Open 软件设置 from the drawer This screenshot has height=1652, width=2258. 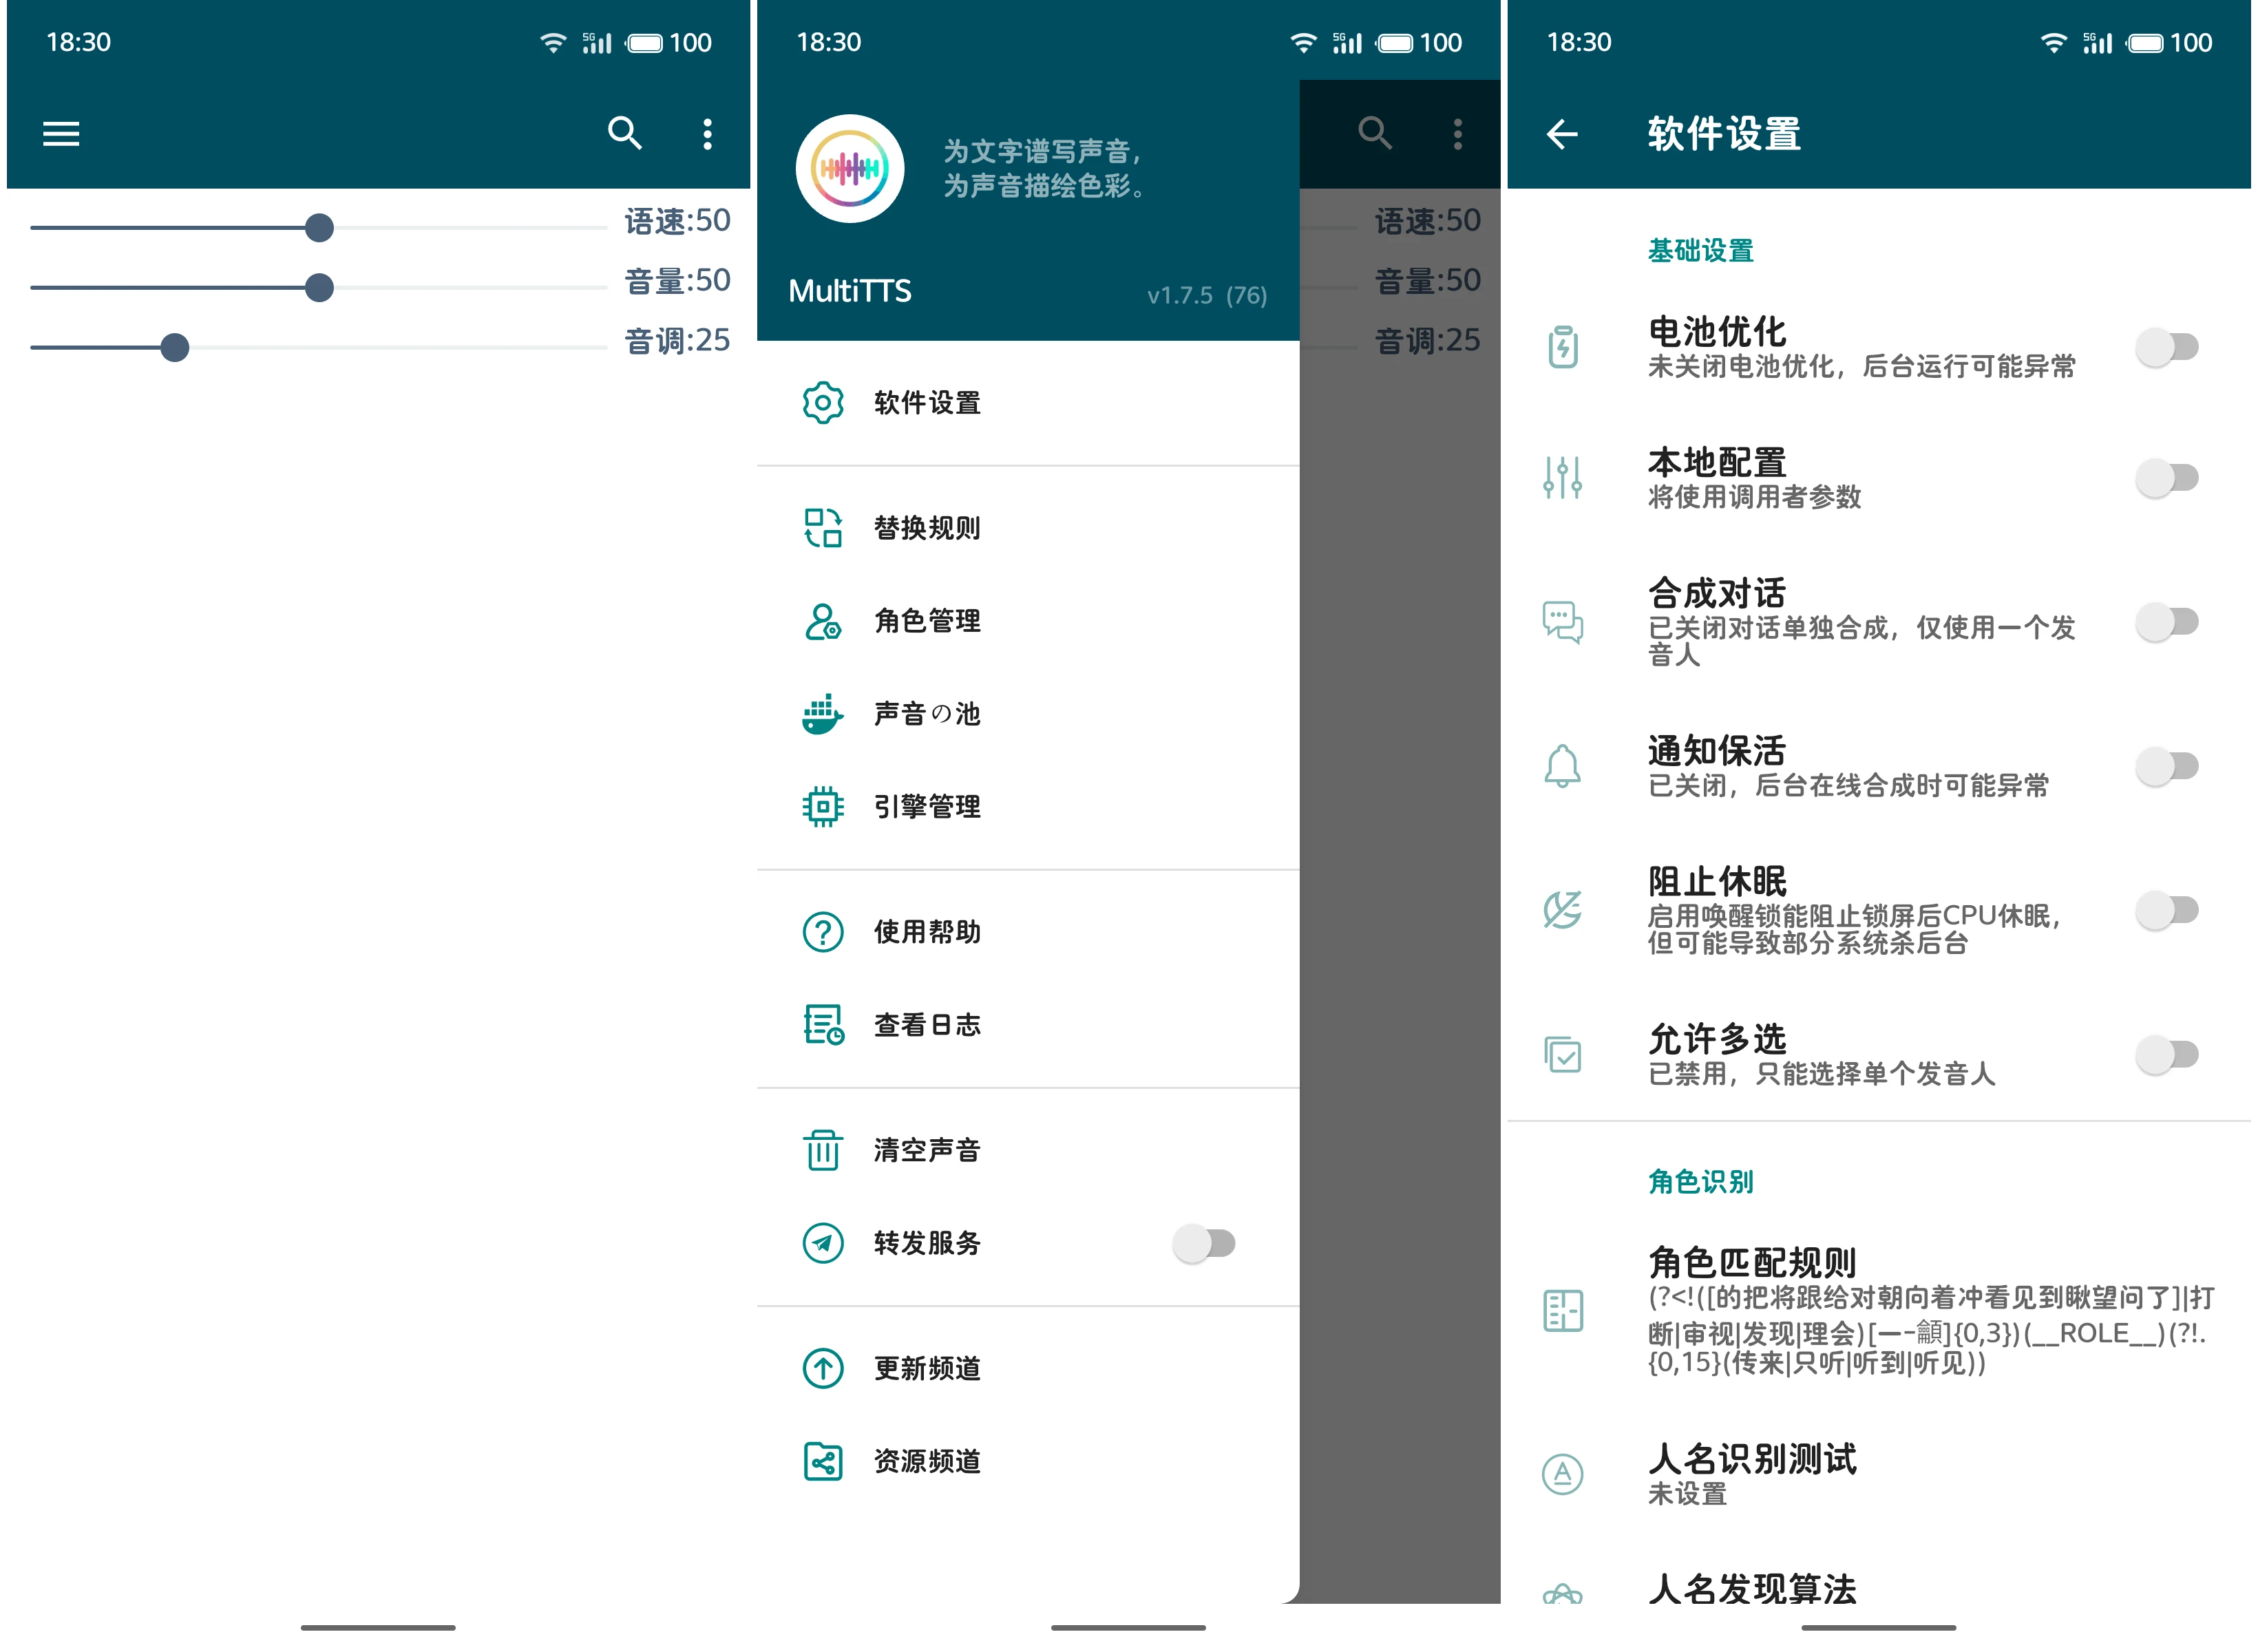[x=1028, y=403]
